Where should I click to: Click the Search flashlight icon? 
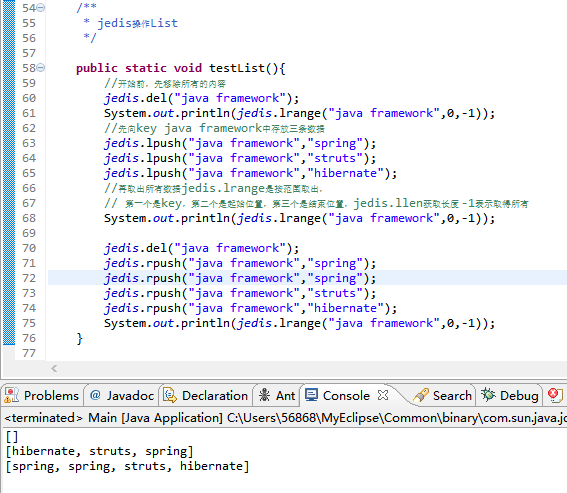[421, 395]
